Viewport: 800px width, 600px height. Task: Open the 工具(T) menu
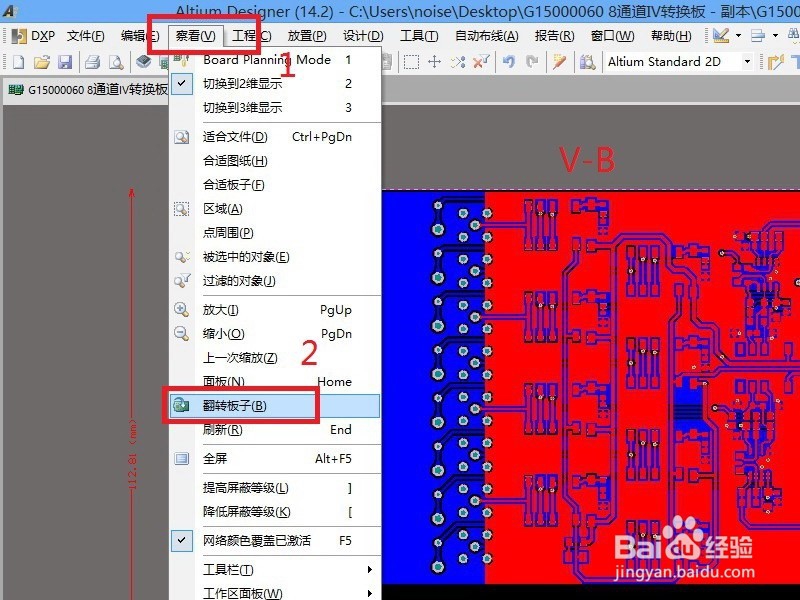(419, 36)
